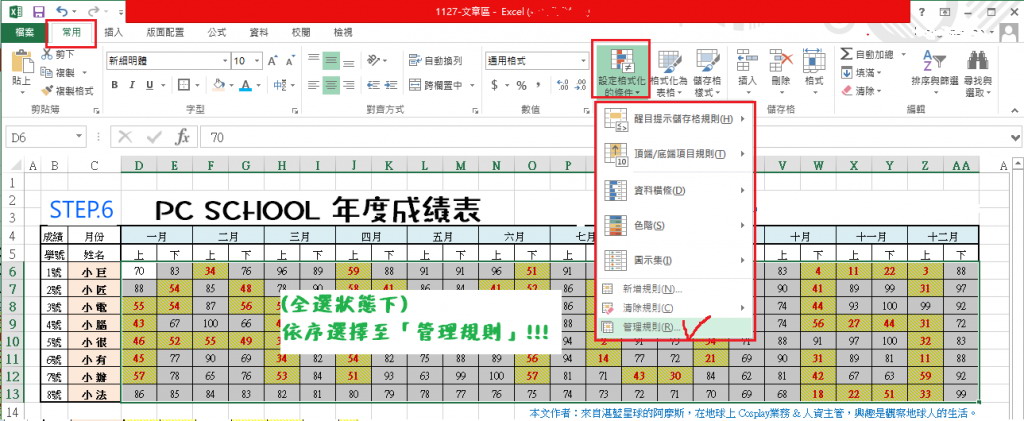Click 格式化為表格 format as table
The height and width of the screenshot is (421, 1024).
669,72
